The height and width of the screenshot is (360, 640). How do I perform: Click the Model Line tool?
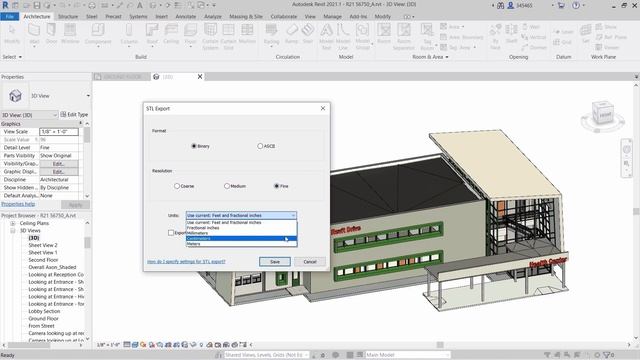click(x=343, y=36)
